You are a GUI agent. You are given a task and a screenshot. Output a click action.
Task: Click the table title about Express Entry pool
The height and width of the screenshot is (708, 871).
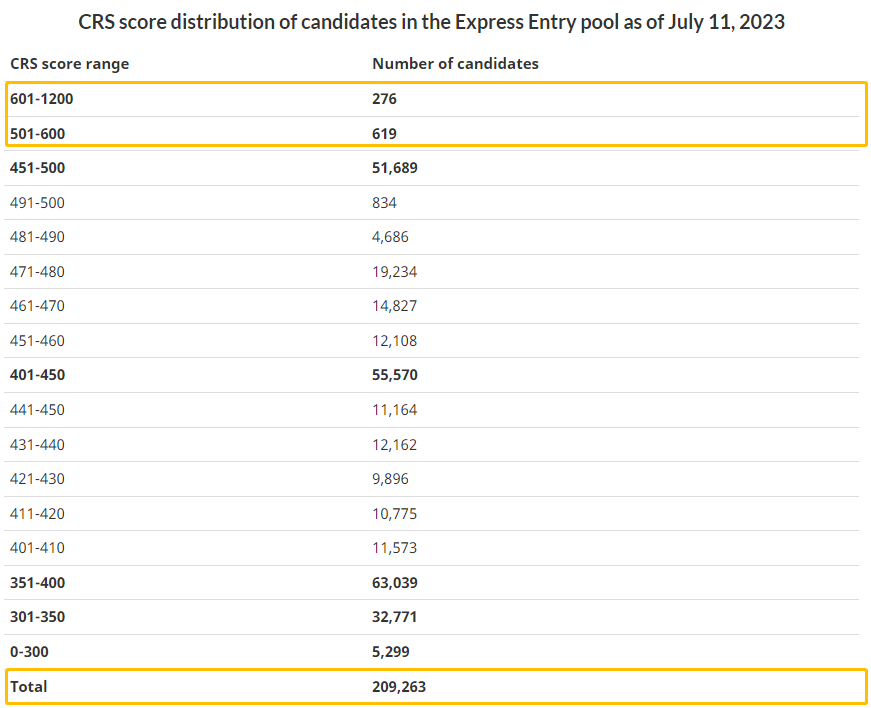pos(432,22)
